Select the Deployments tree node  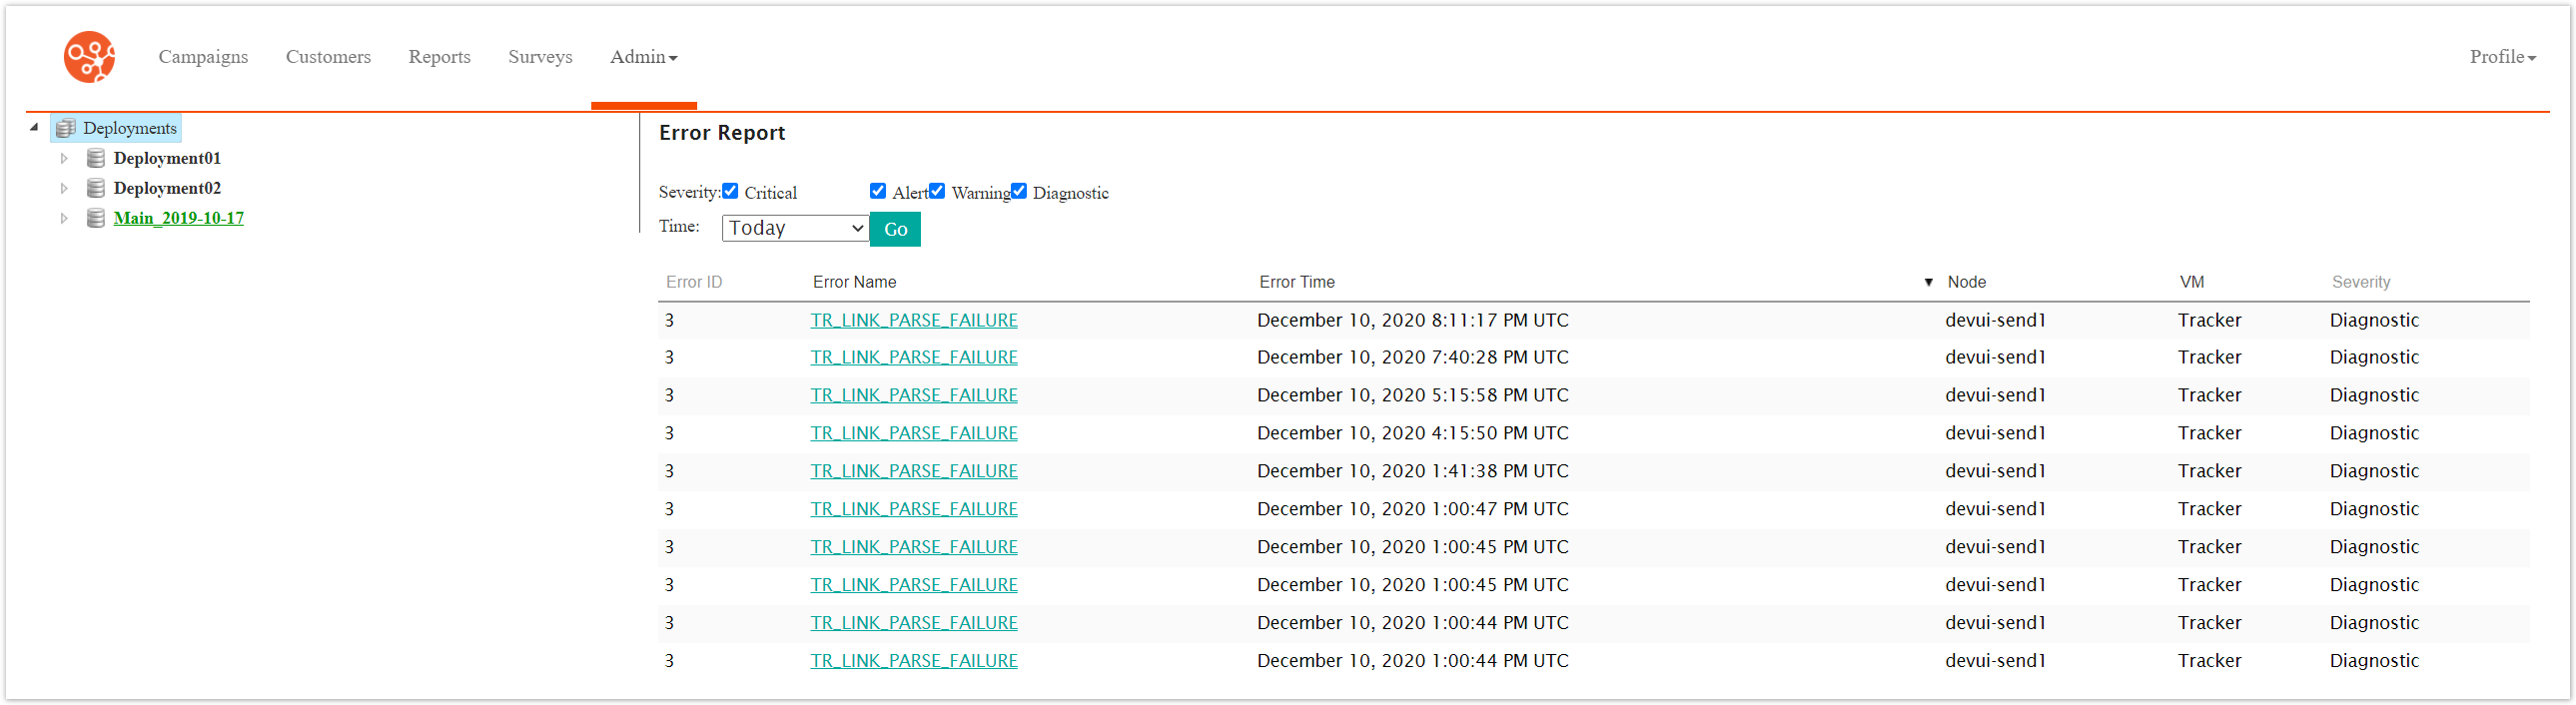tap(130, 128)
